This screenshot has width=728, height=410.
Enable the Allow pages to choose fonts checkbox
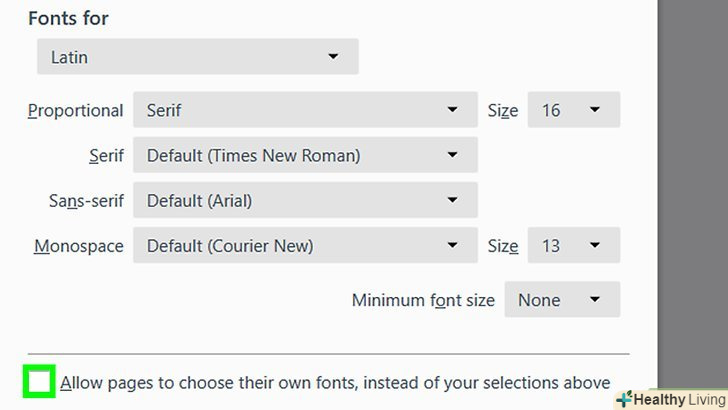(40, 382)
